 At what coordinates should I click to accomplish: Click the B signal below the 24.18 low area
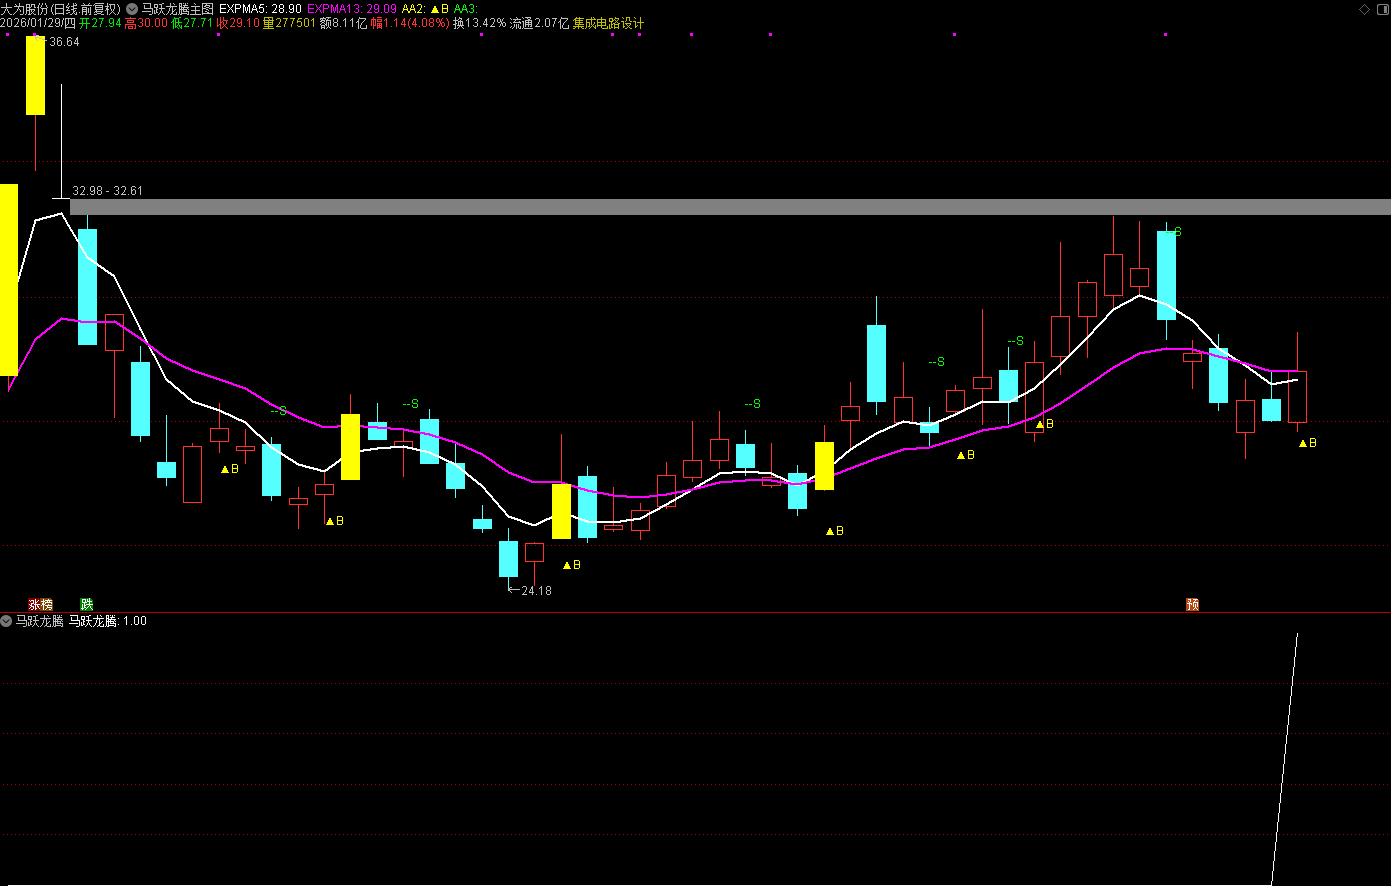coord(572,565)
